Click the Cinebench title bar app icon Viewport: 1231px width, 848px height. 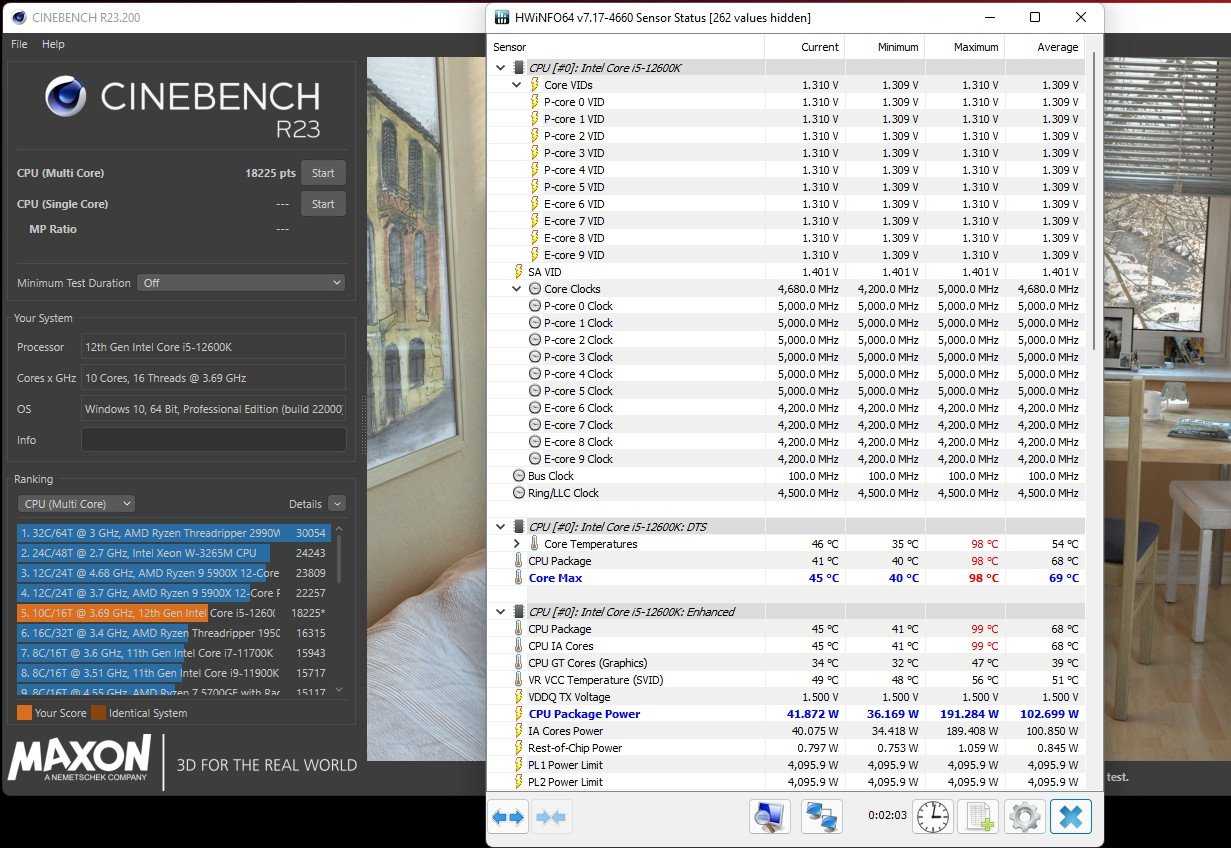point(19,17)
